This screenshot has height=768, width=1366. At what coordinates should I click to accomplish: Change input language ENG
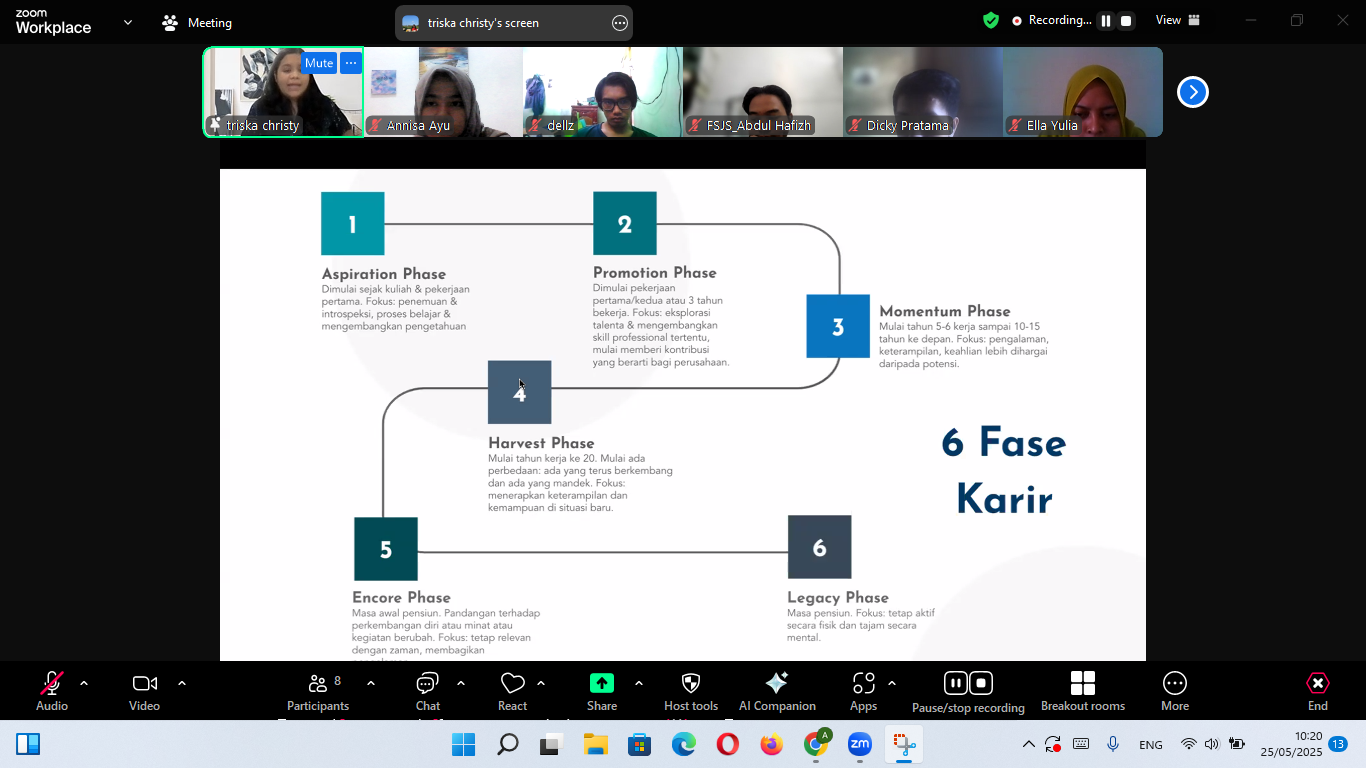[1151, 745]
